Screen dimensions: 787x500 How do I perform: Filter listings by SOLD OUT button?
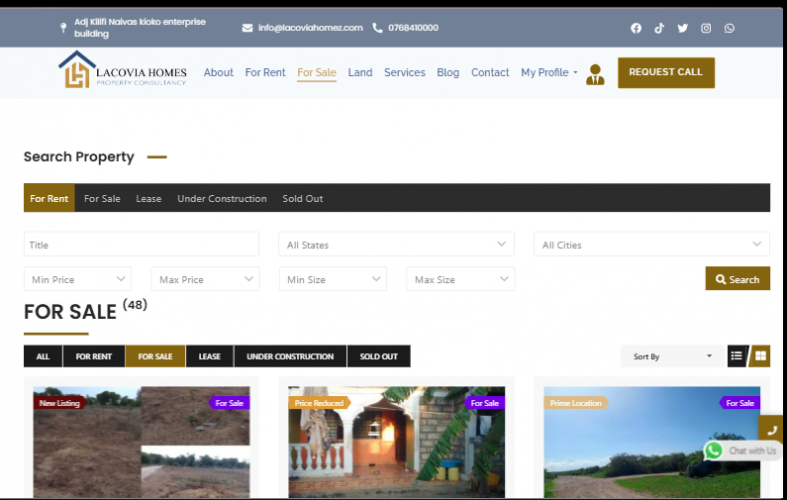pos(379,356)
